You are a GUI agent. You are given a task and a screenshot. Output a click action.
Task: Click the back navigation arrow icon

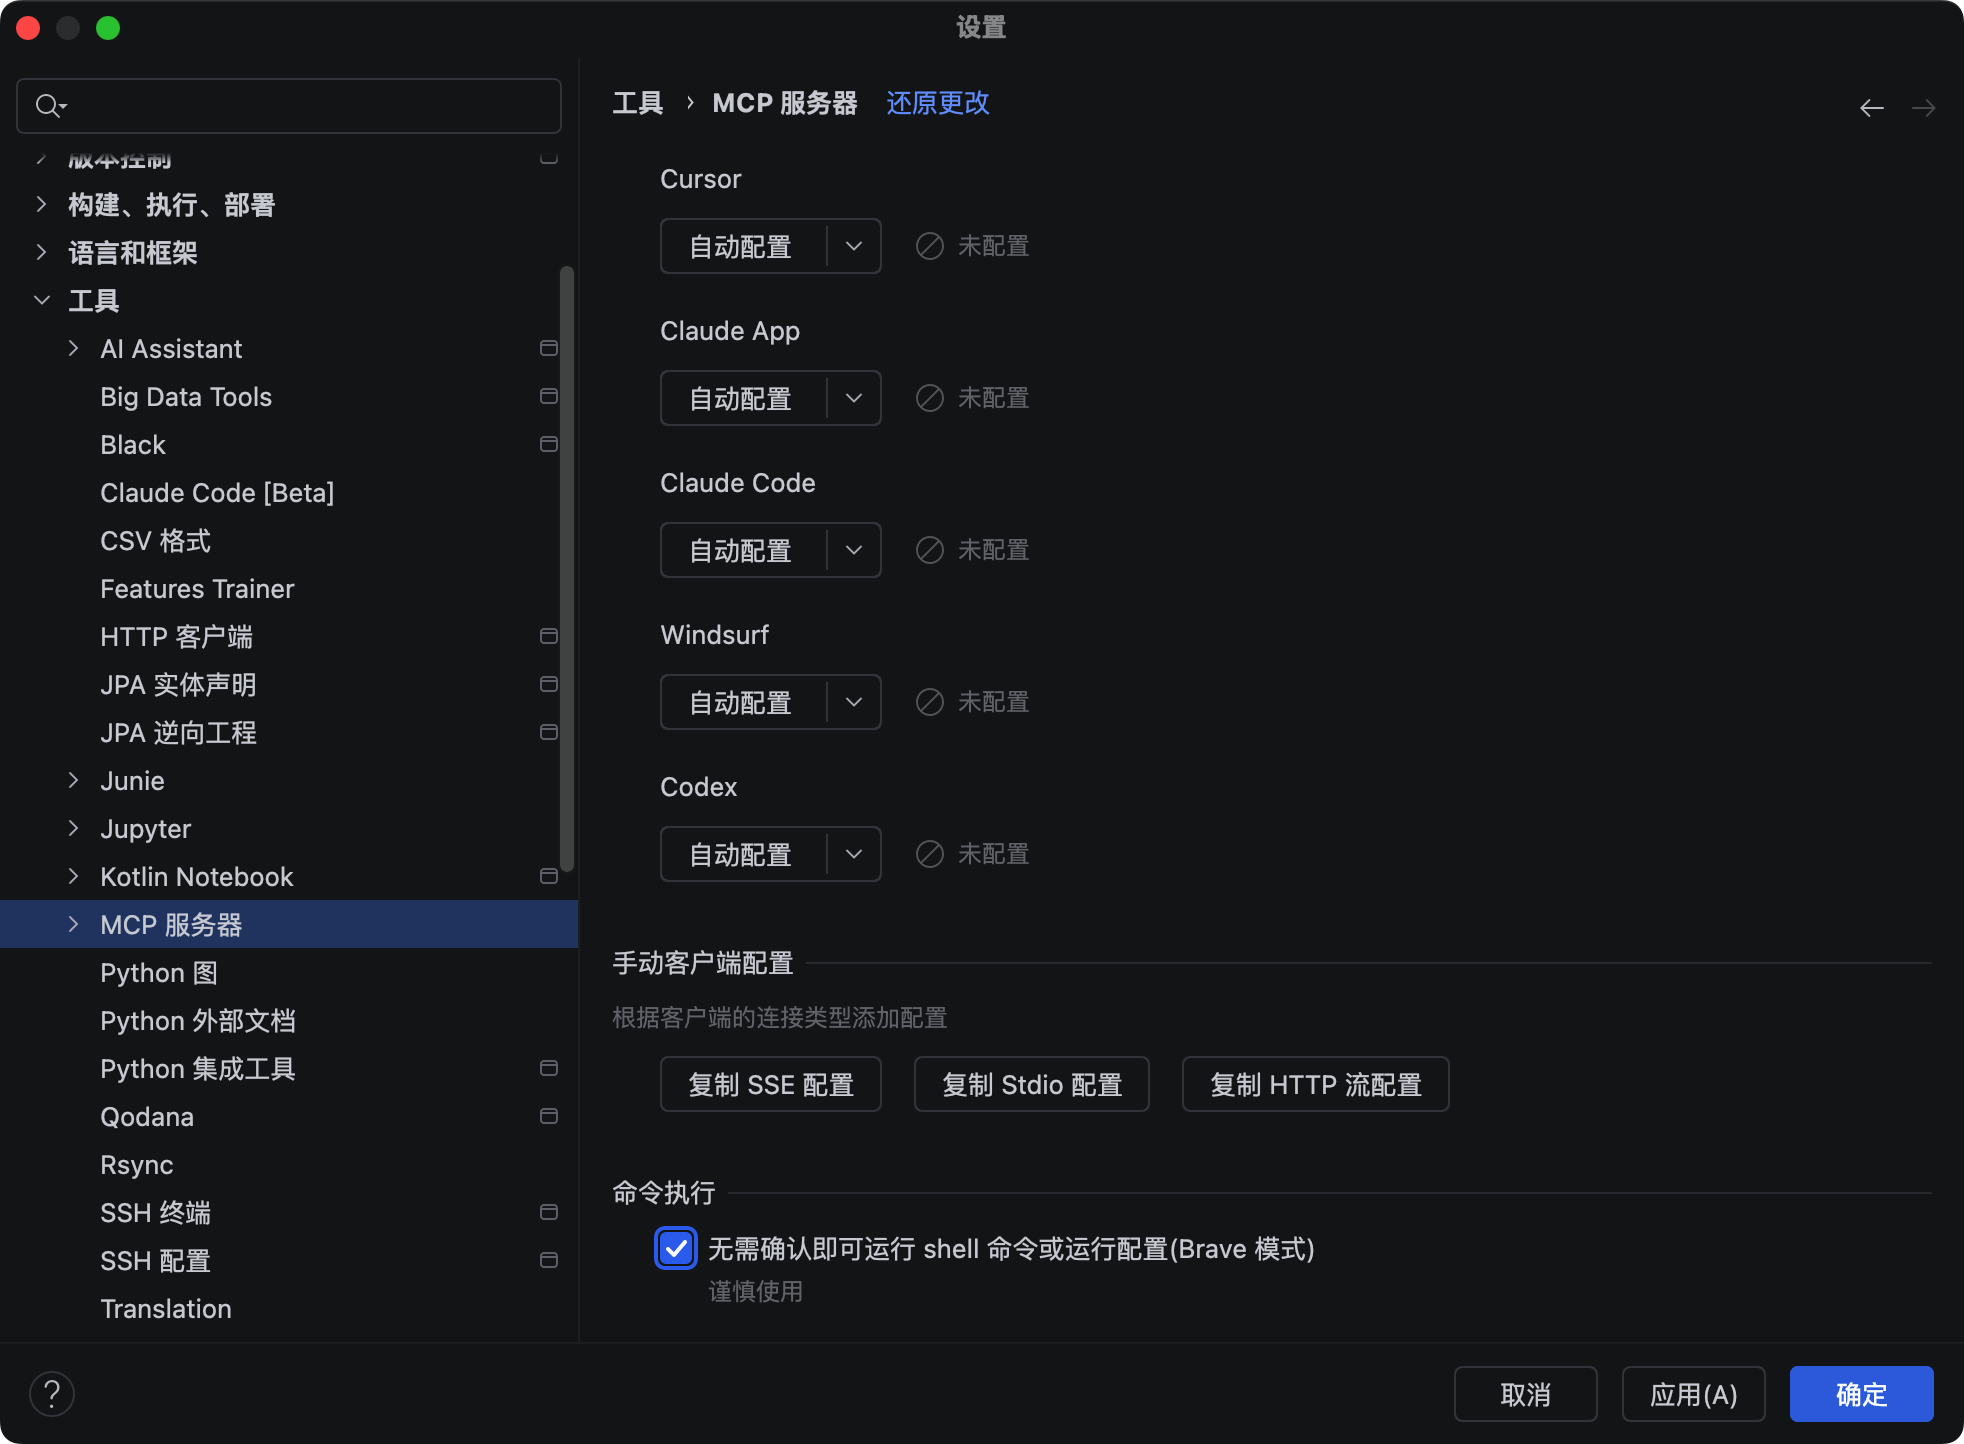pos(1871,108)
